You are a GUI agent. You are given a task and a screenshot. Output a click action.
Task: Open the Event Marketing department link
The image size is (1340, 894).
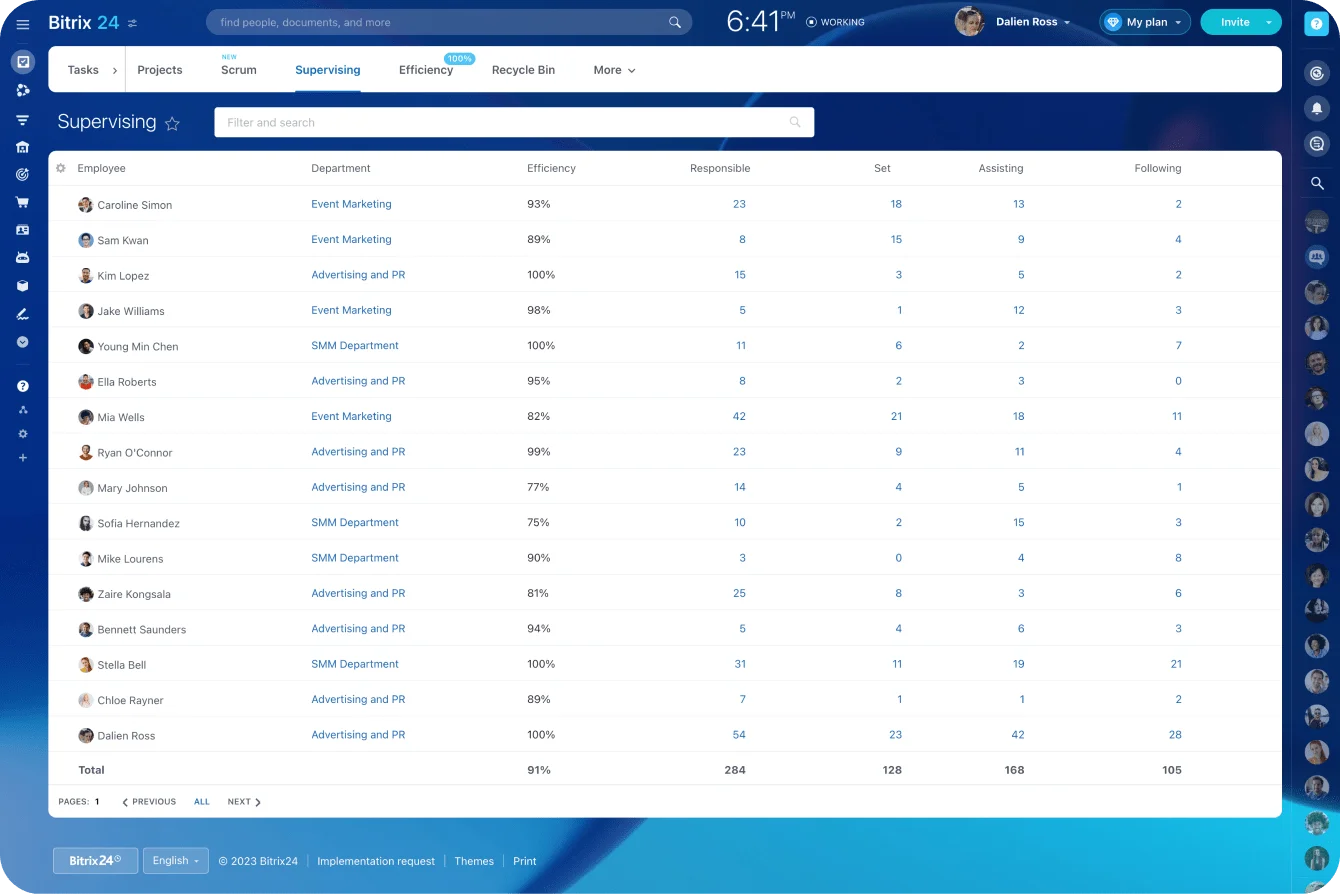pos(351,203)
